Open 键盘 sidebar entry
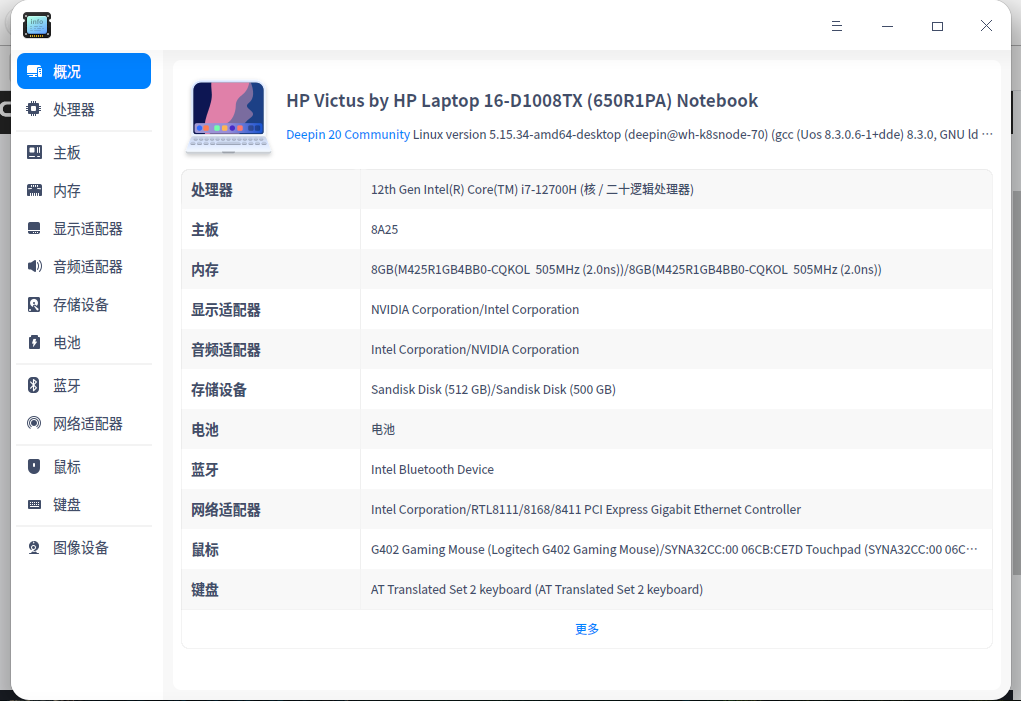Screen dimensions: 1021x701 (84, 505)
